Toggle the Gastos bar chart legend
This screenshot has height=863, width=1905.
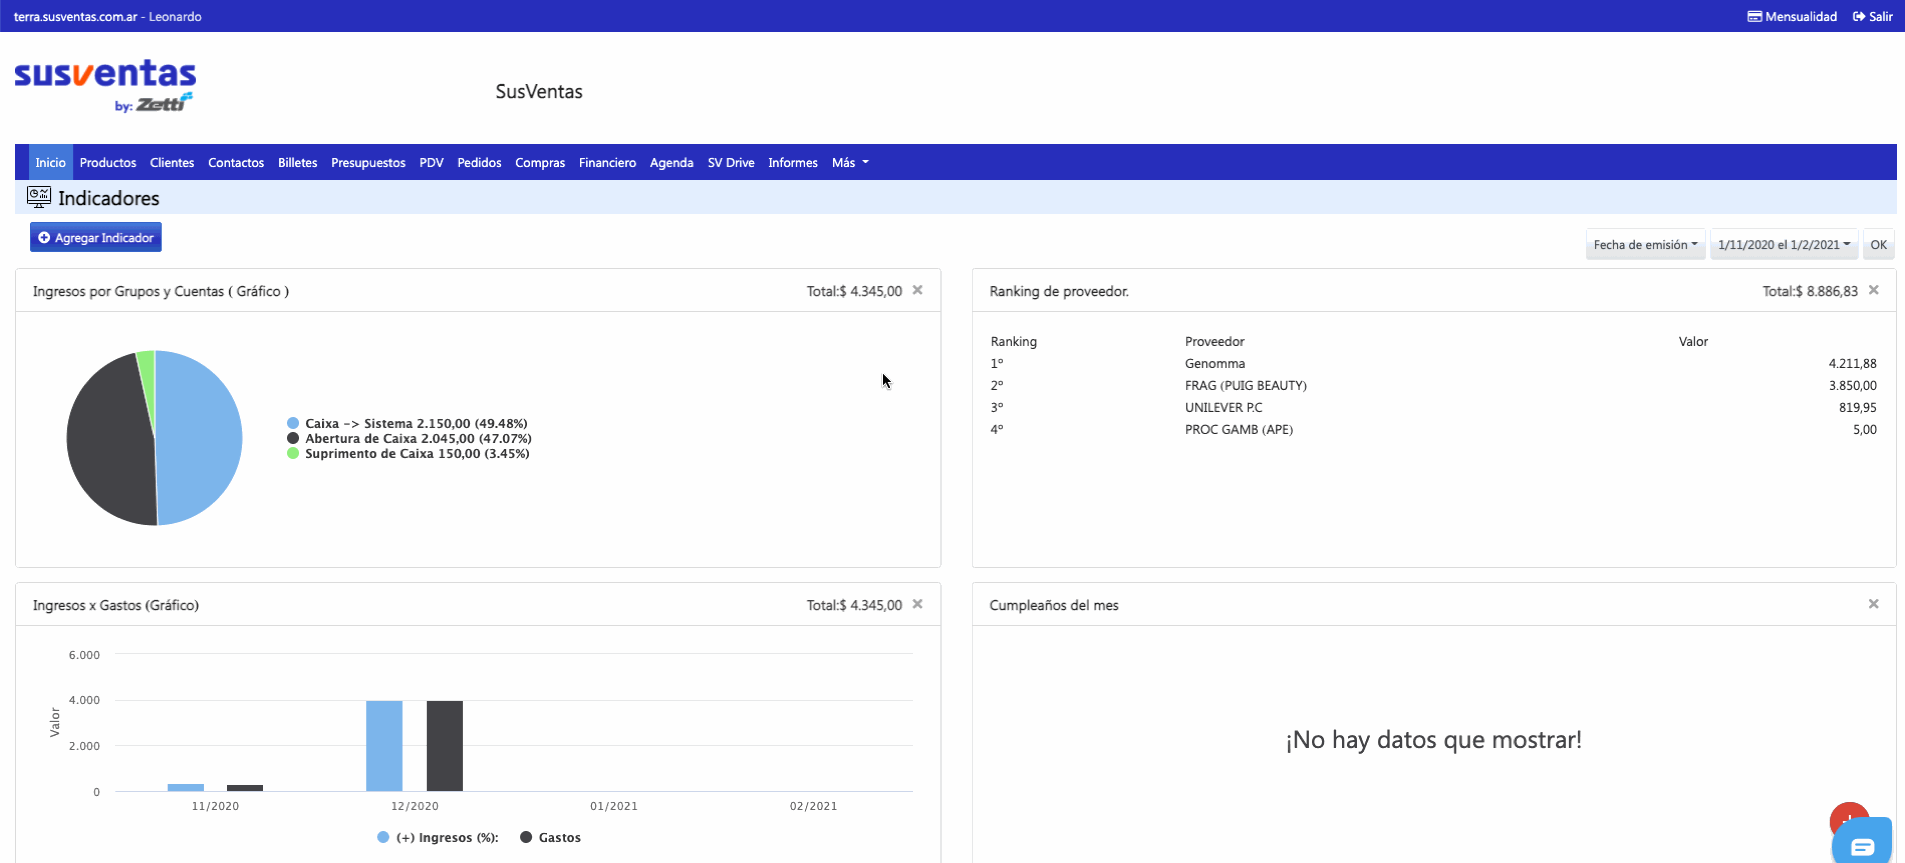(551, 837)
